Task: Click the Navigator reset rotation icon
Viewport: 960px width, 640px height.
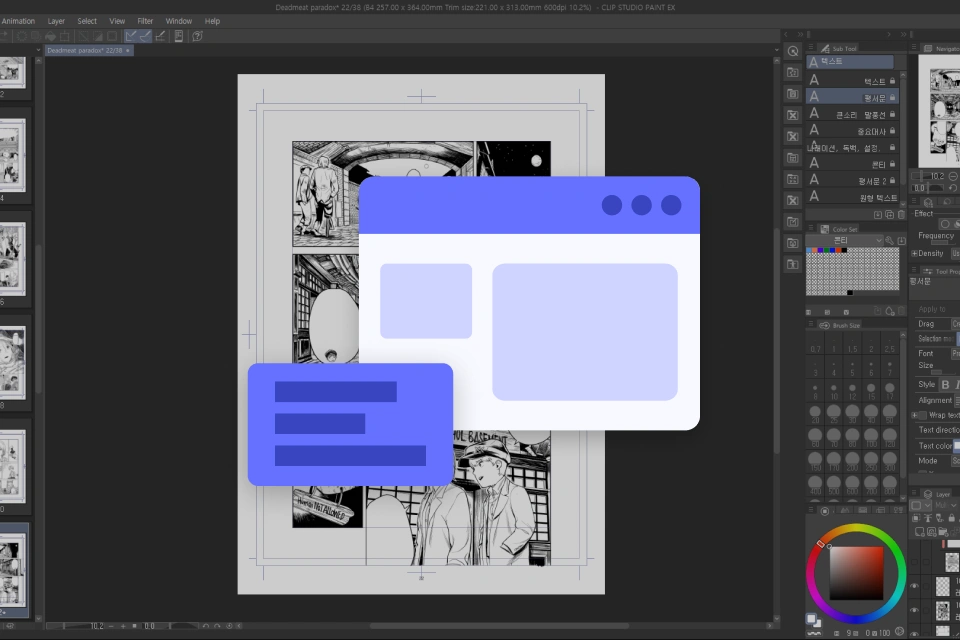Action: 953,188
